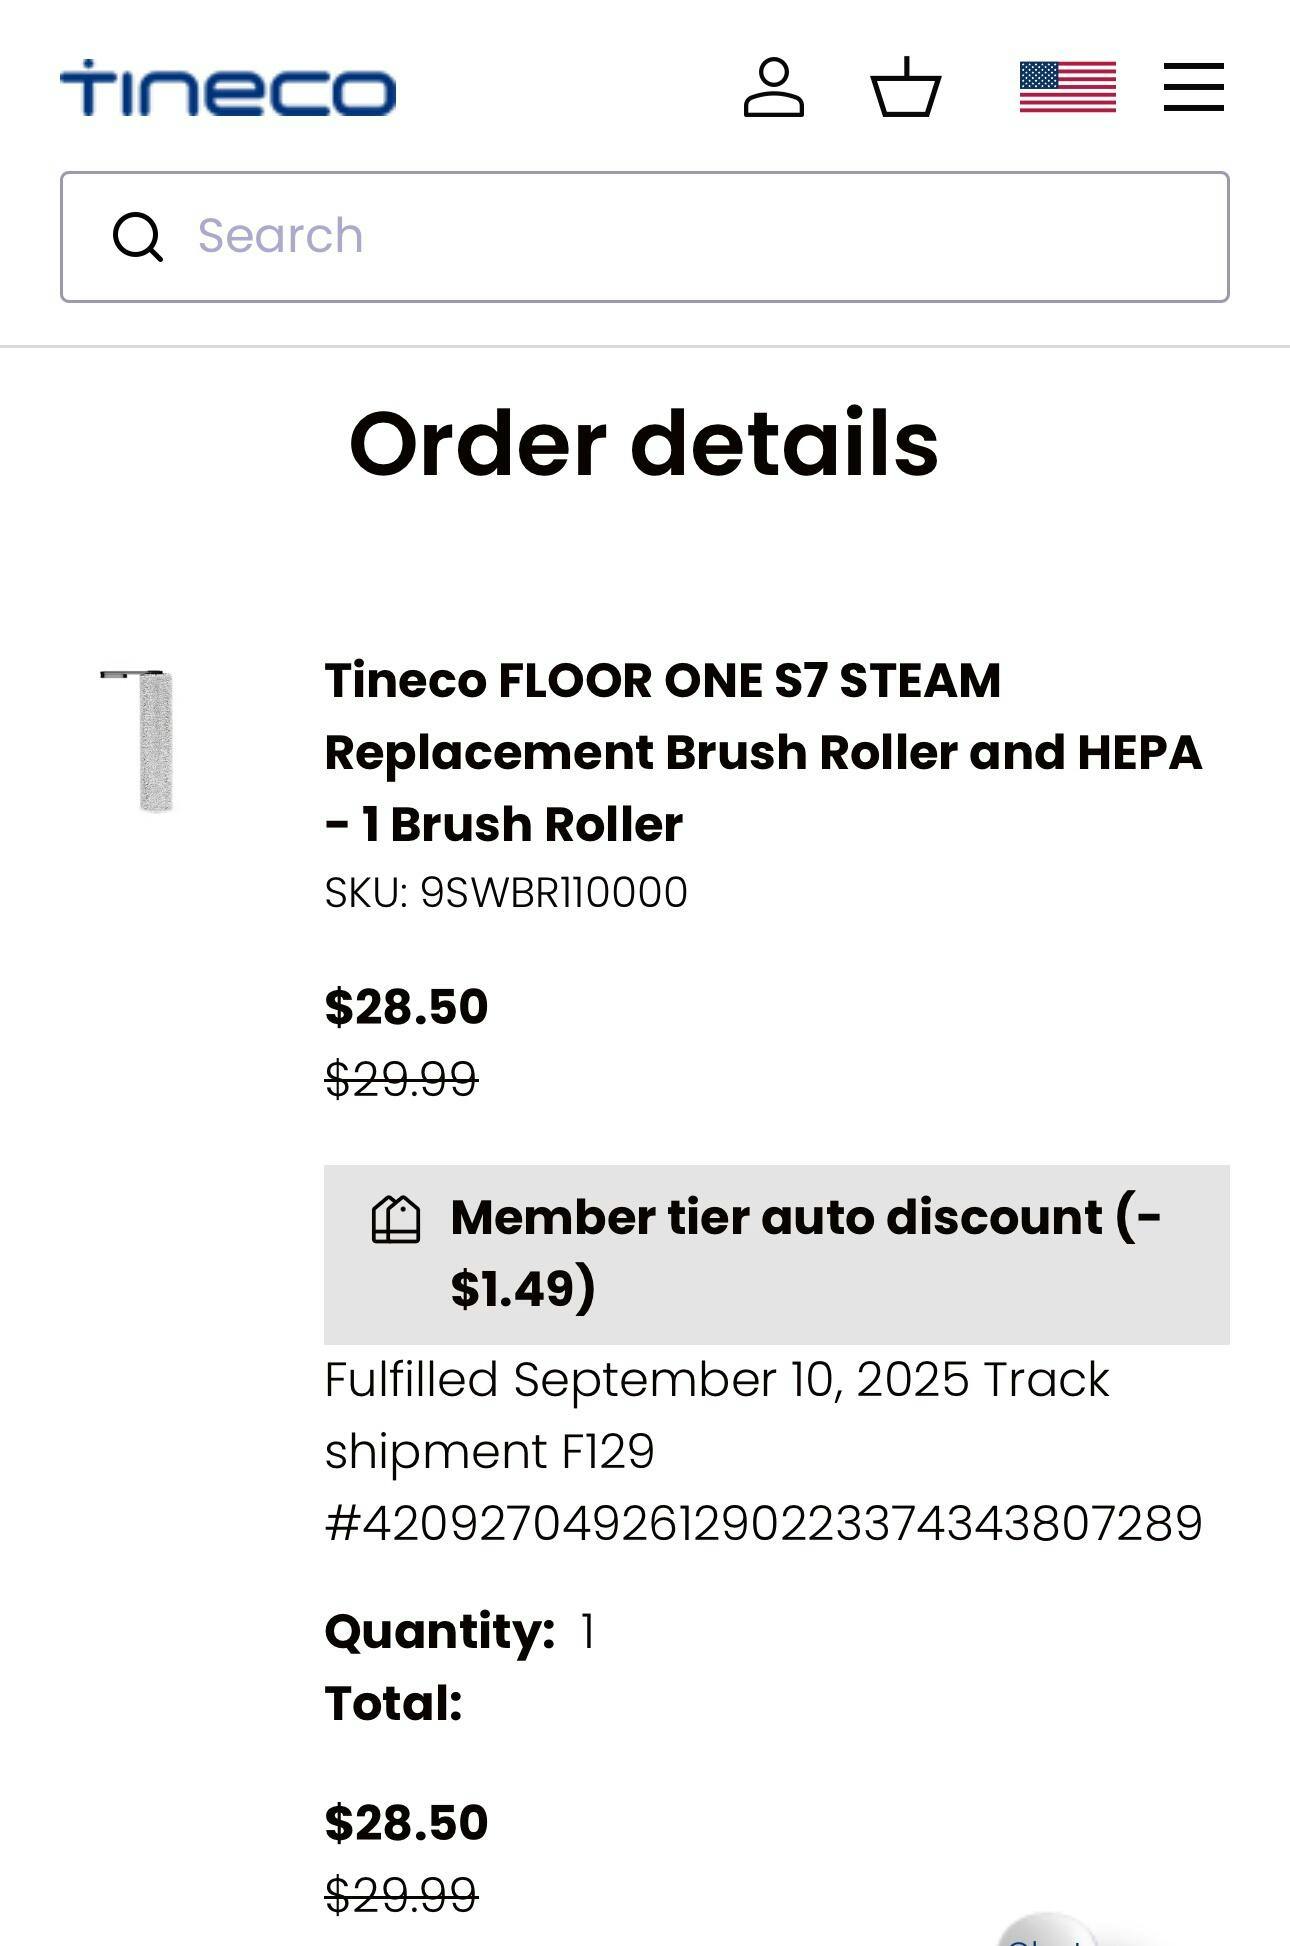Click the crossed-out $29.99 item price
1290x1946 pixels.
tap(401, 1079)
